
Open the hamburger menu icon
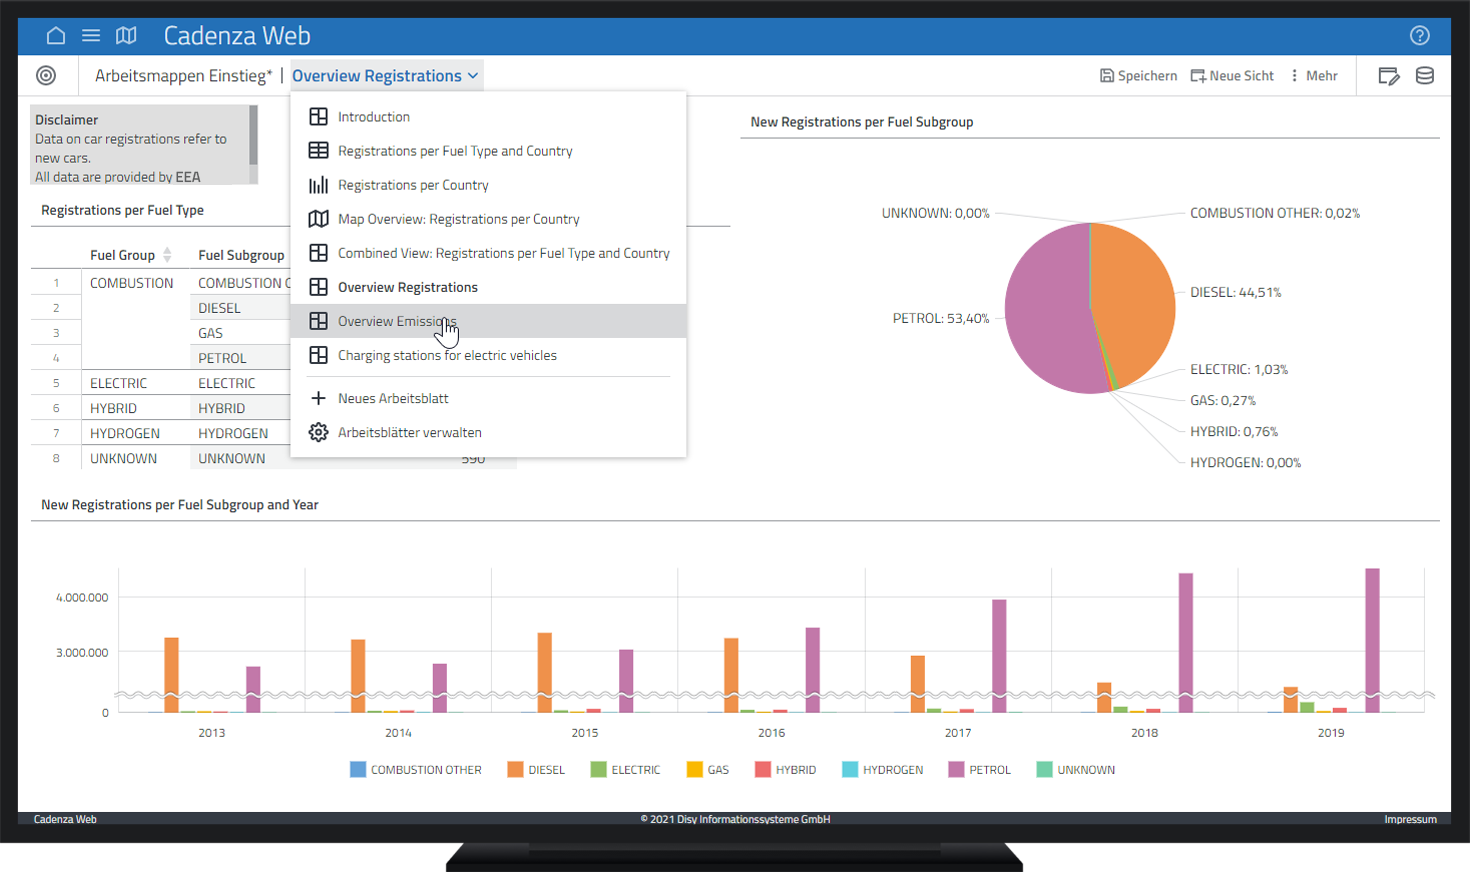coord(91,36)
